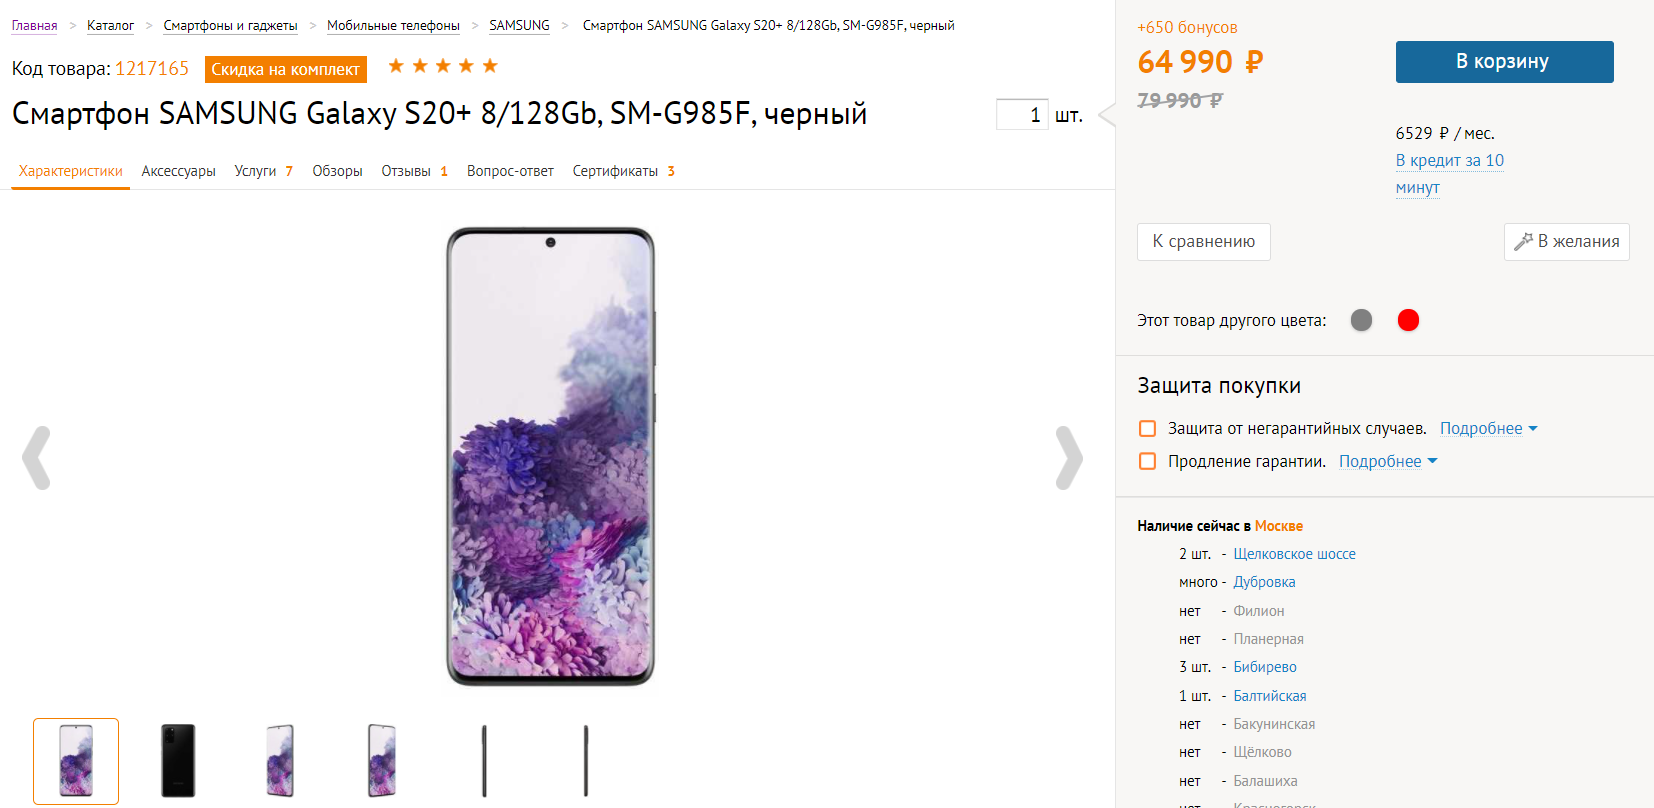Add the phone to cart with 'В корзину'
Viewport: 1654px width, 808px height.
tap(1504, 62)
